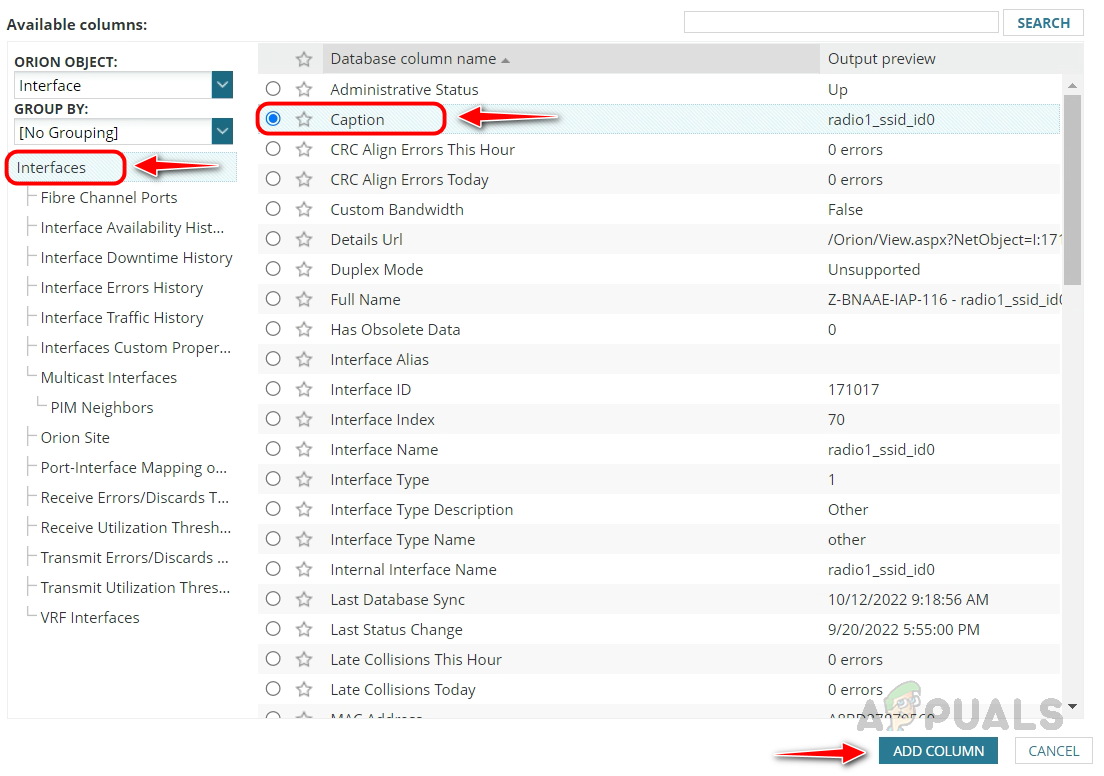Mark CRC Align Errors This Hour star

(x=303, y=149)
